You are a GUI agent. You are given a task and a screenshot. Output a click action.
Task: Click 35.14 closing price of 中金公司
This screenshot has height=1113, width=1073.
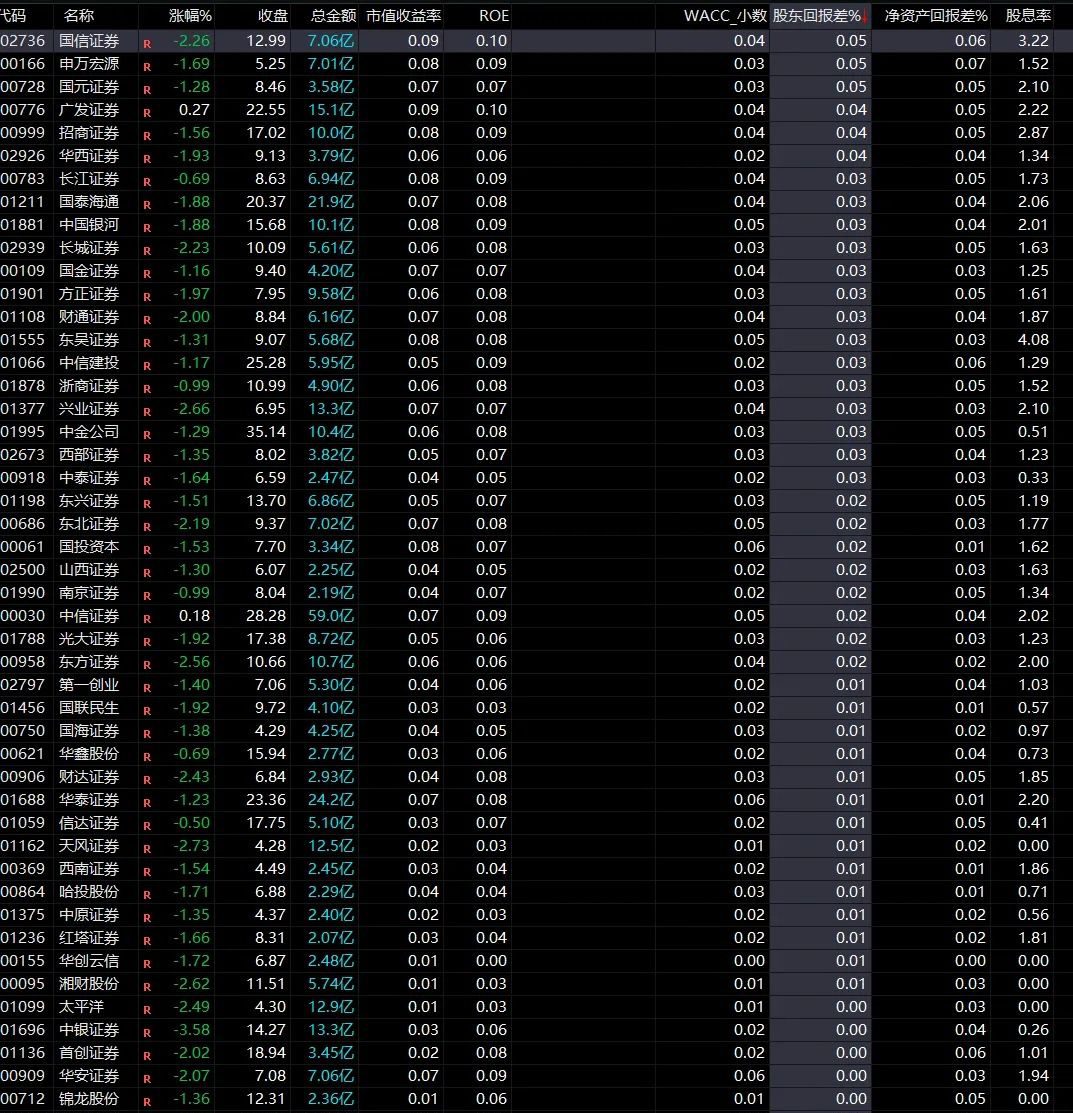tap(266, 432)
